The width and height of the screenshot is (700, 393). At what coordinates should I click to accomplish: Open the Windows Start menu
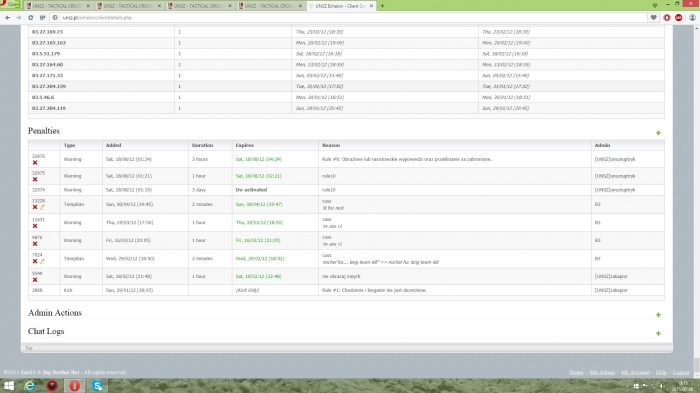click(x=8, y=385)
